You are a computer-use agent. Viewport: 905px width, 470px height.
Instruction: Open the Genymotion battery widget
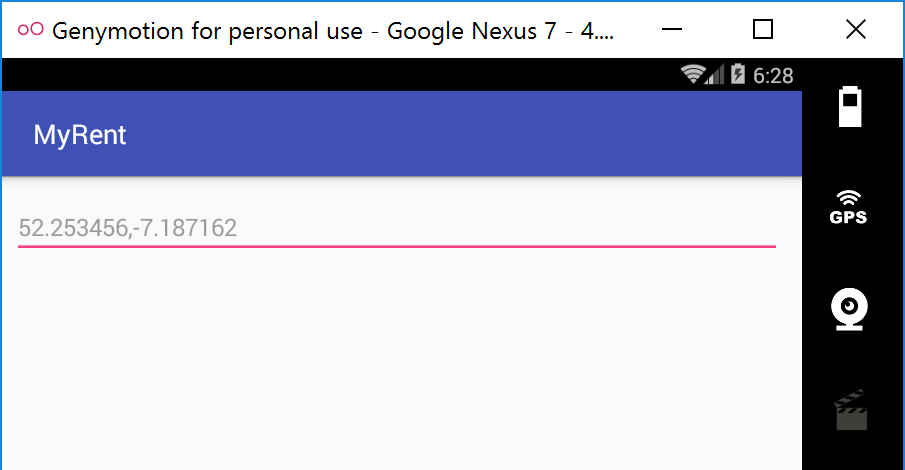849,107
